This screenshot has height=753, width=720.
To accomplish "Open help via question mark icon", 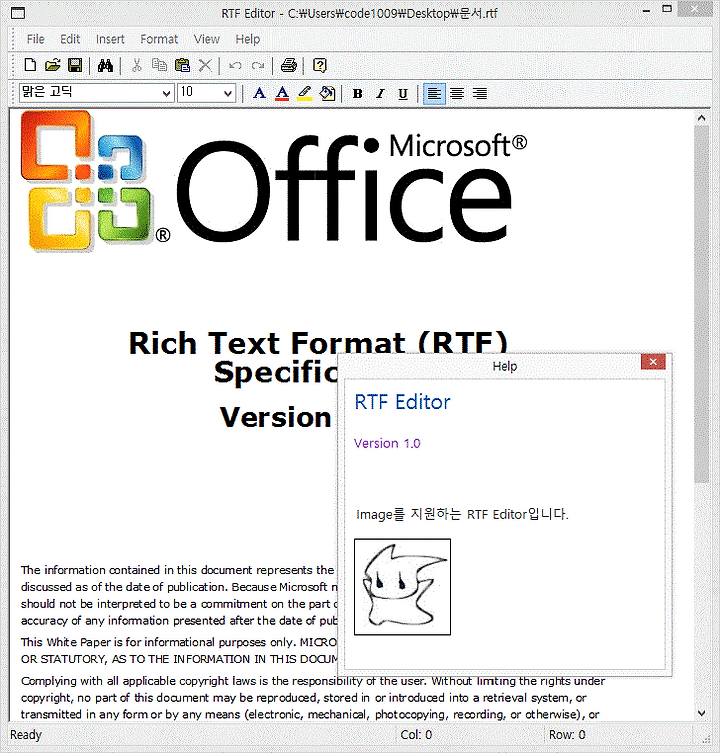I will (319, 65).
